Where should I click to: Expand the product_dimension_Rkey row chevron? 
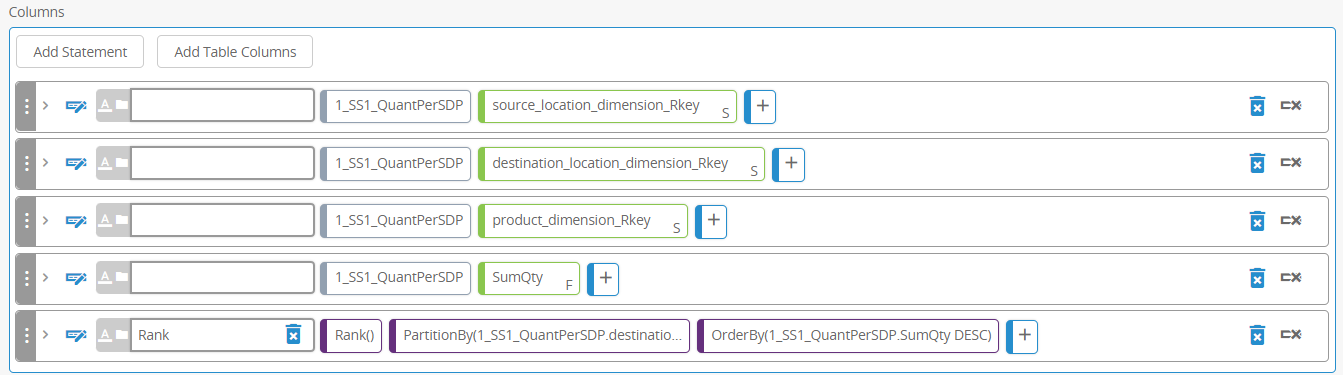[45, 220]
